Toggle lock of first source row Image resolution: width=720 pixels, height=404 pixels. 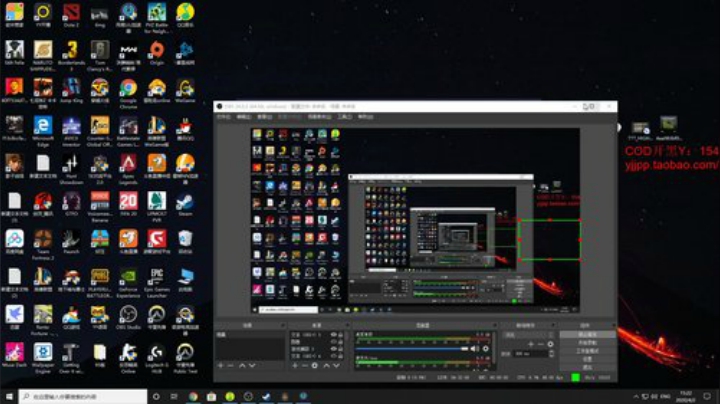tap(341, 335)
